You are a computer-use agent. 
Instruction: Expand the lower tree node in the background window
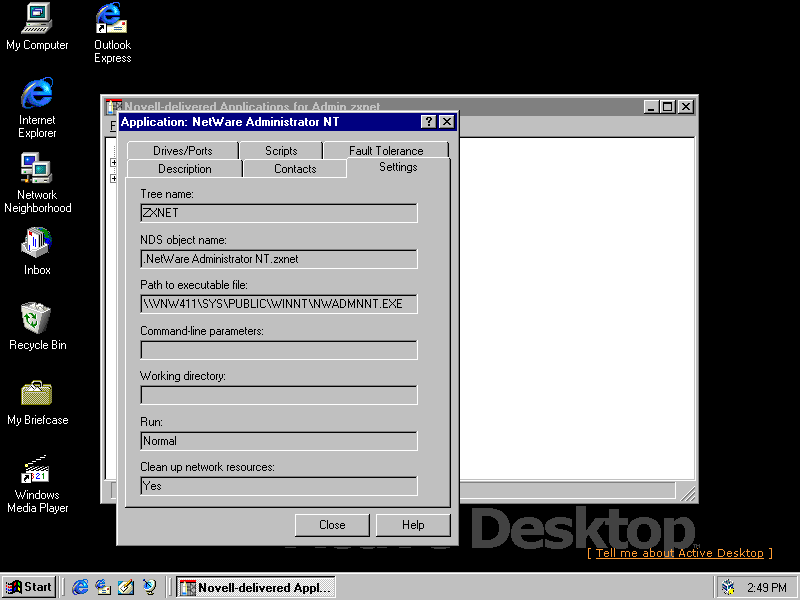click(113, 179)
